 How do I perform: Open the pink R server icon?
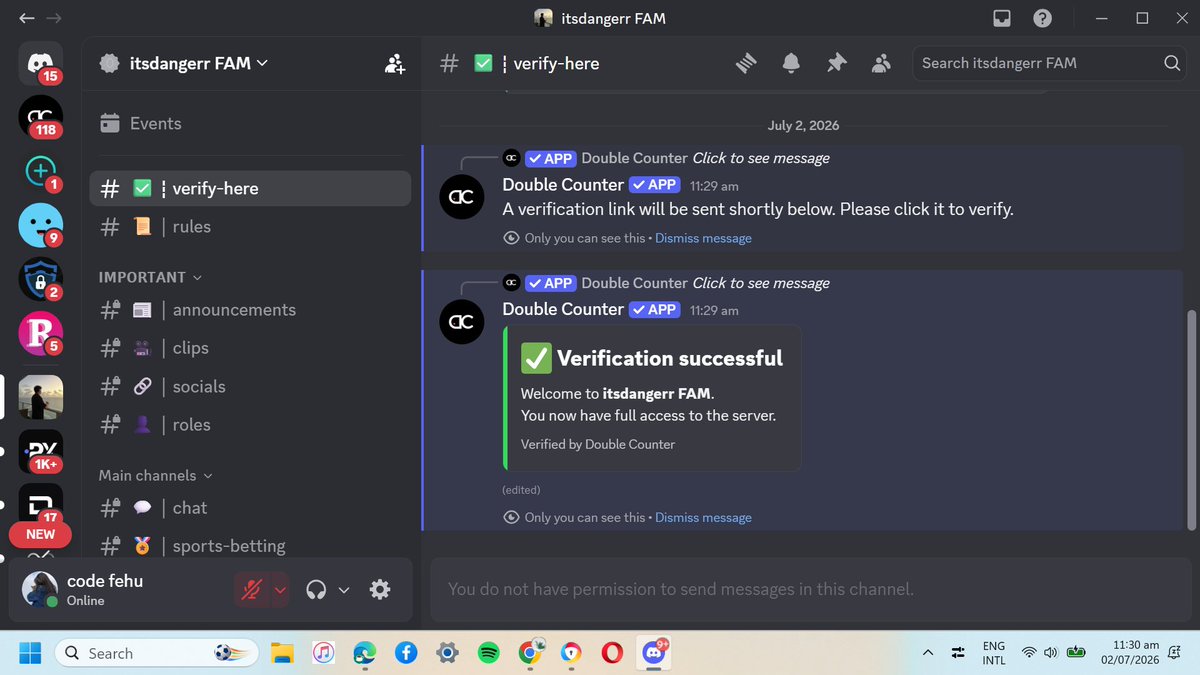[40, 333]
